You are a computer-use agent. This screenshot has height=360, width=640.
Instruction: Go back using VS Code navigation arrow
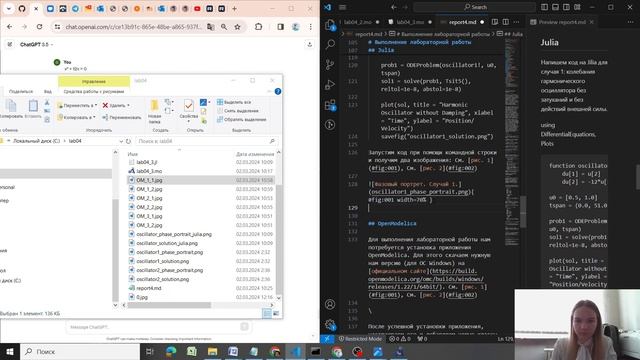click(393, 7)
